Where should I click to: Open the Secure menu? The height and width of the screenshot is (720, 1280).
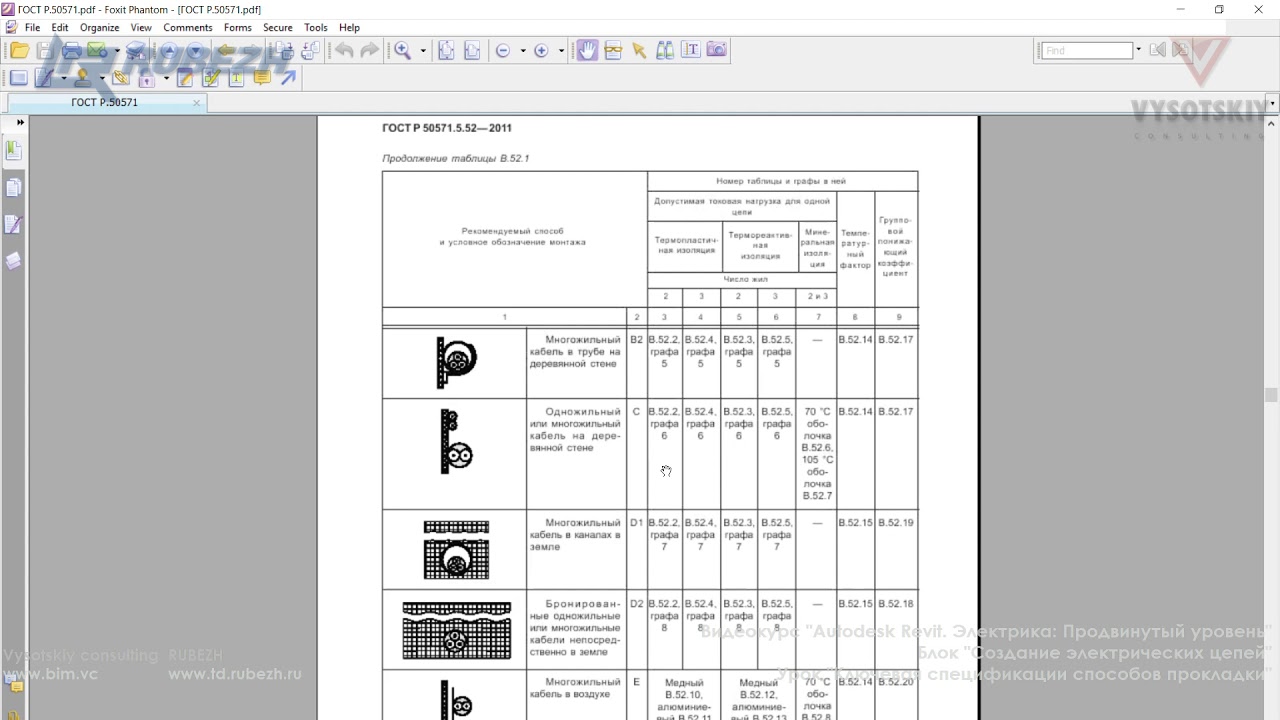tap(278, 27)
